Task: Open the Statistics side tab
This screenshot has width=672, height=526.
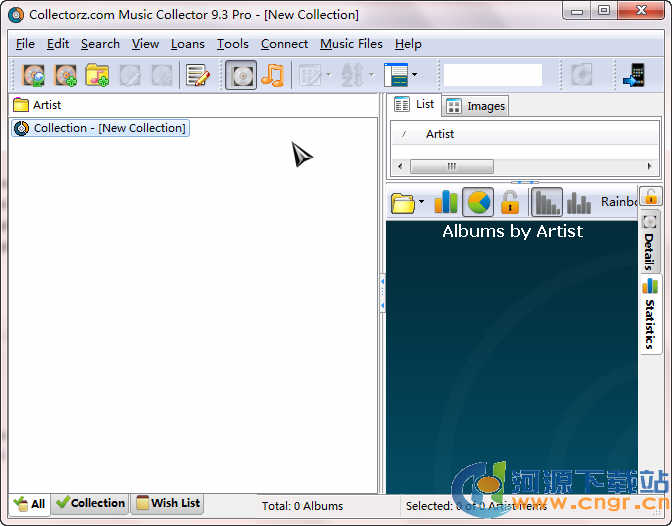Action: pos(650,315)
